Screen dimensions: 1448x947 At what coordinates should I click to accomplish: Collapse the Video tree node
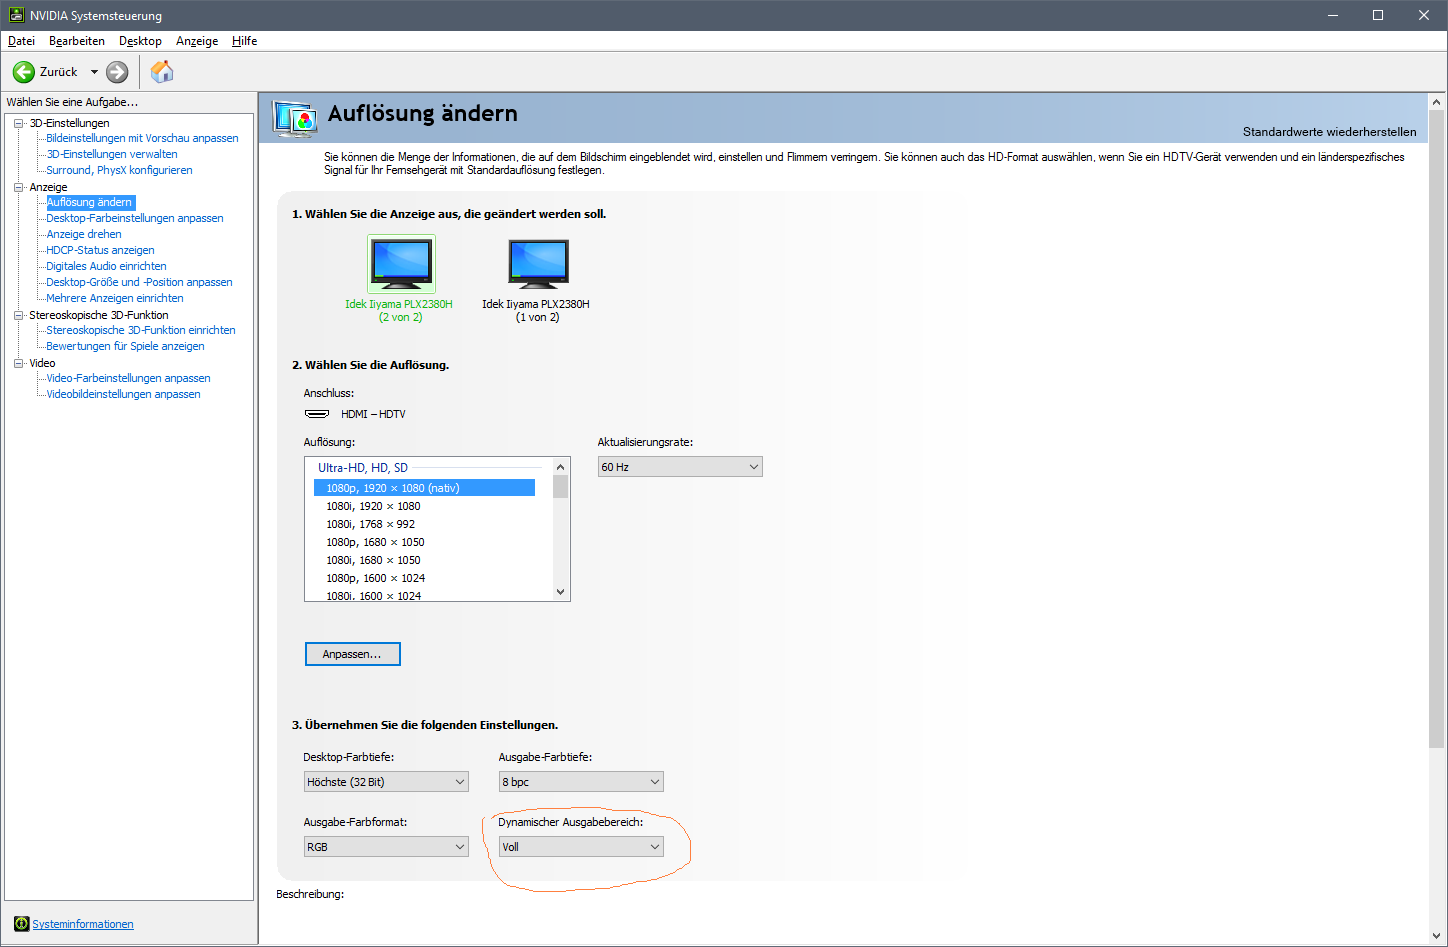18,363
